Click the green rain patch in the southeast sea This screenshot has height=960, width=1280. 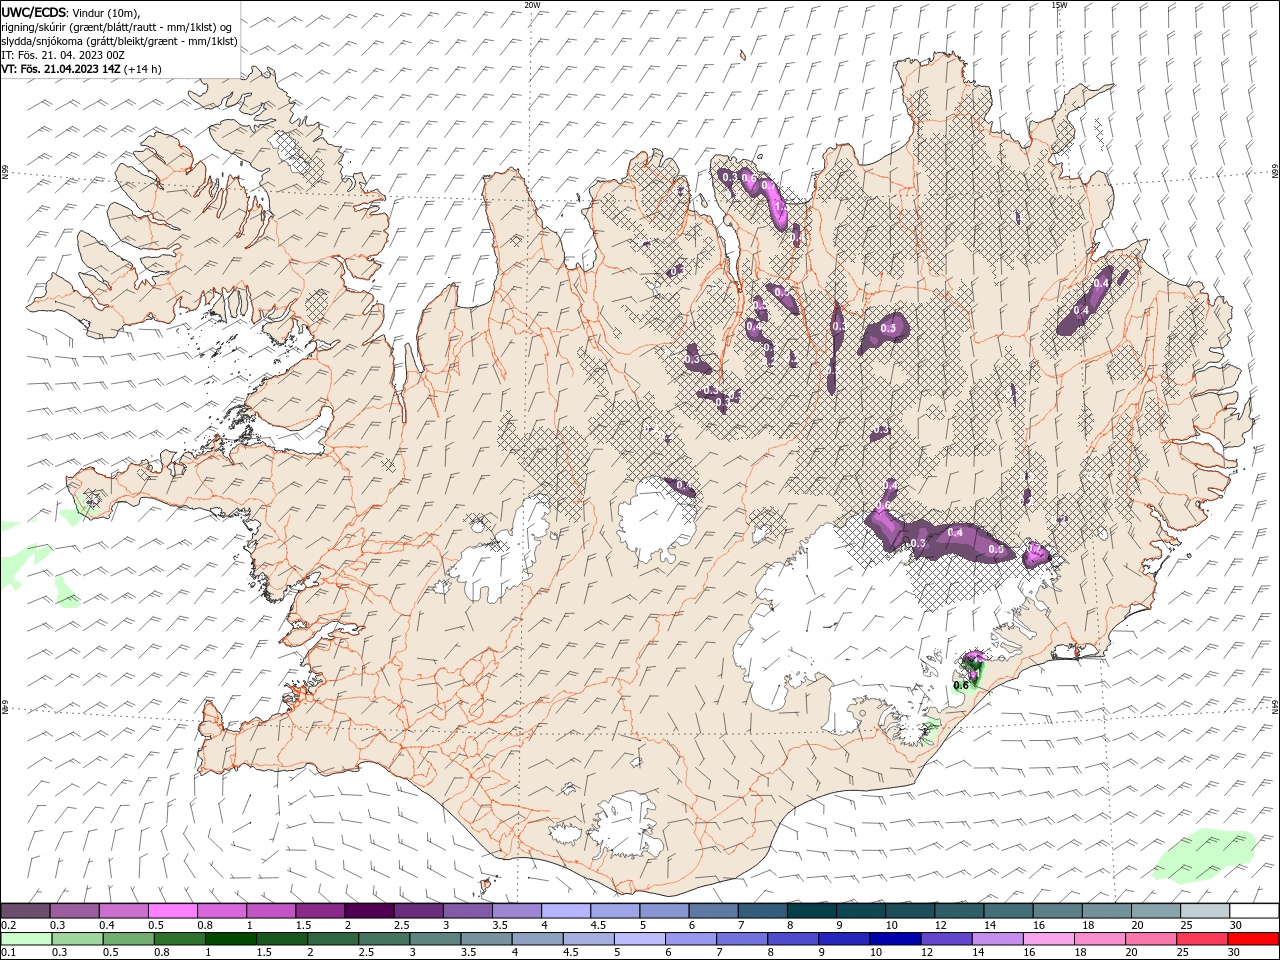[x=1206, y=856]
